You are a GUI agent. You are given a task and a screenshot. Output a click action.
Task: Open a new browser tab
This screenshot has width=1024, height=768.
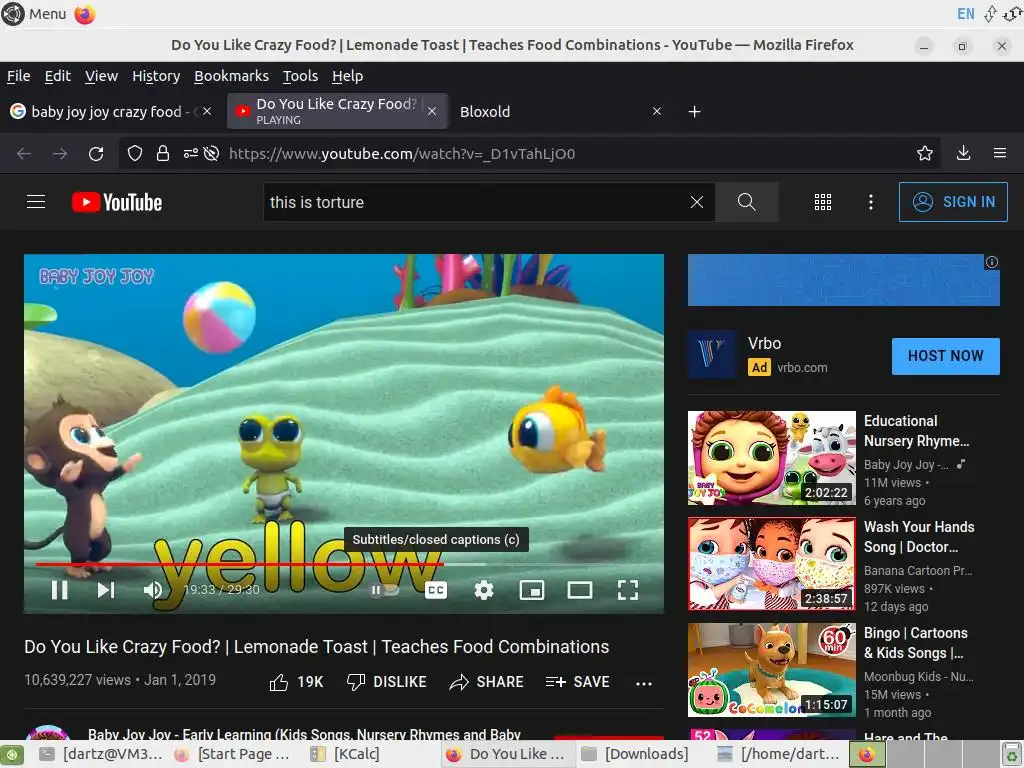pos(694,112)
